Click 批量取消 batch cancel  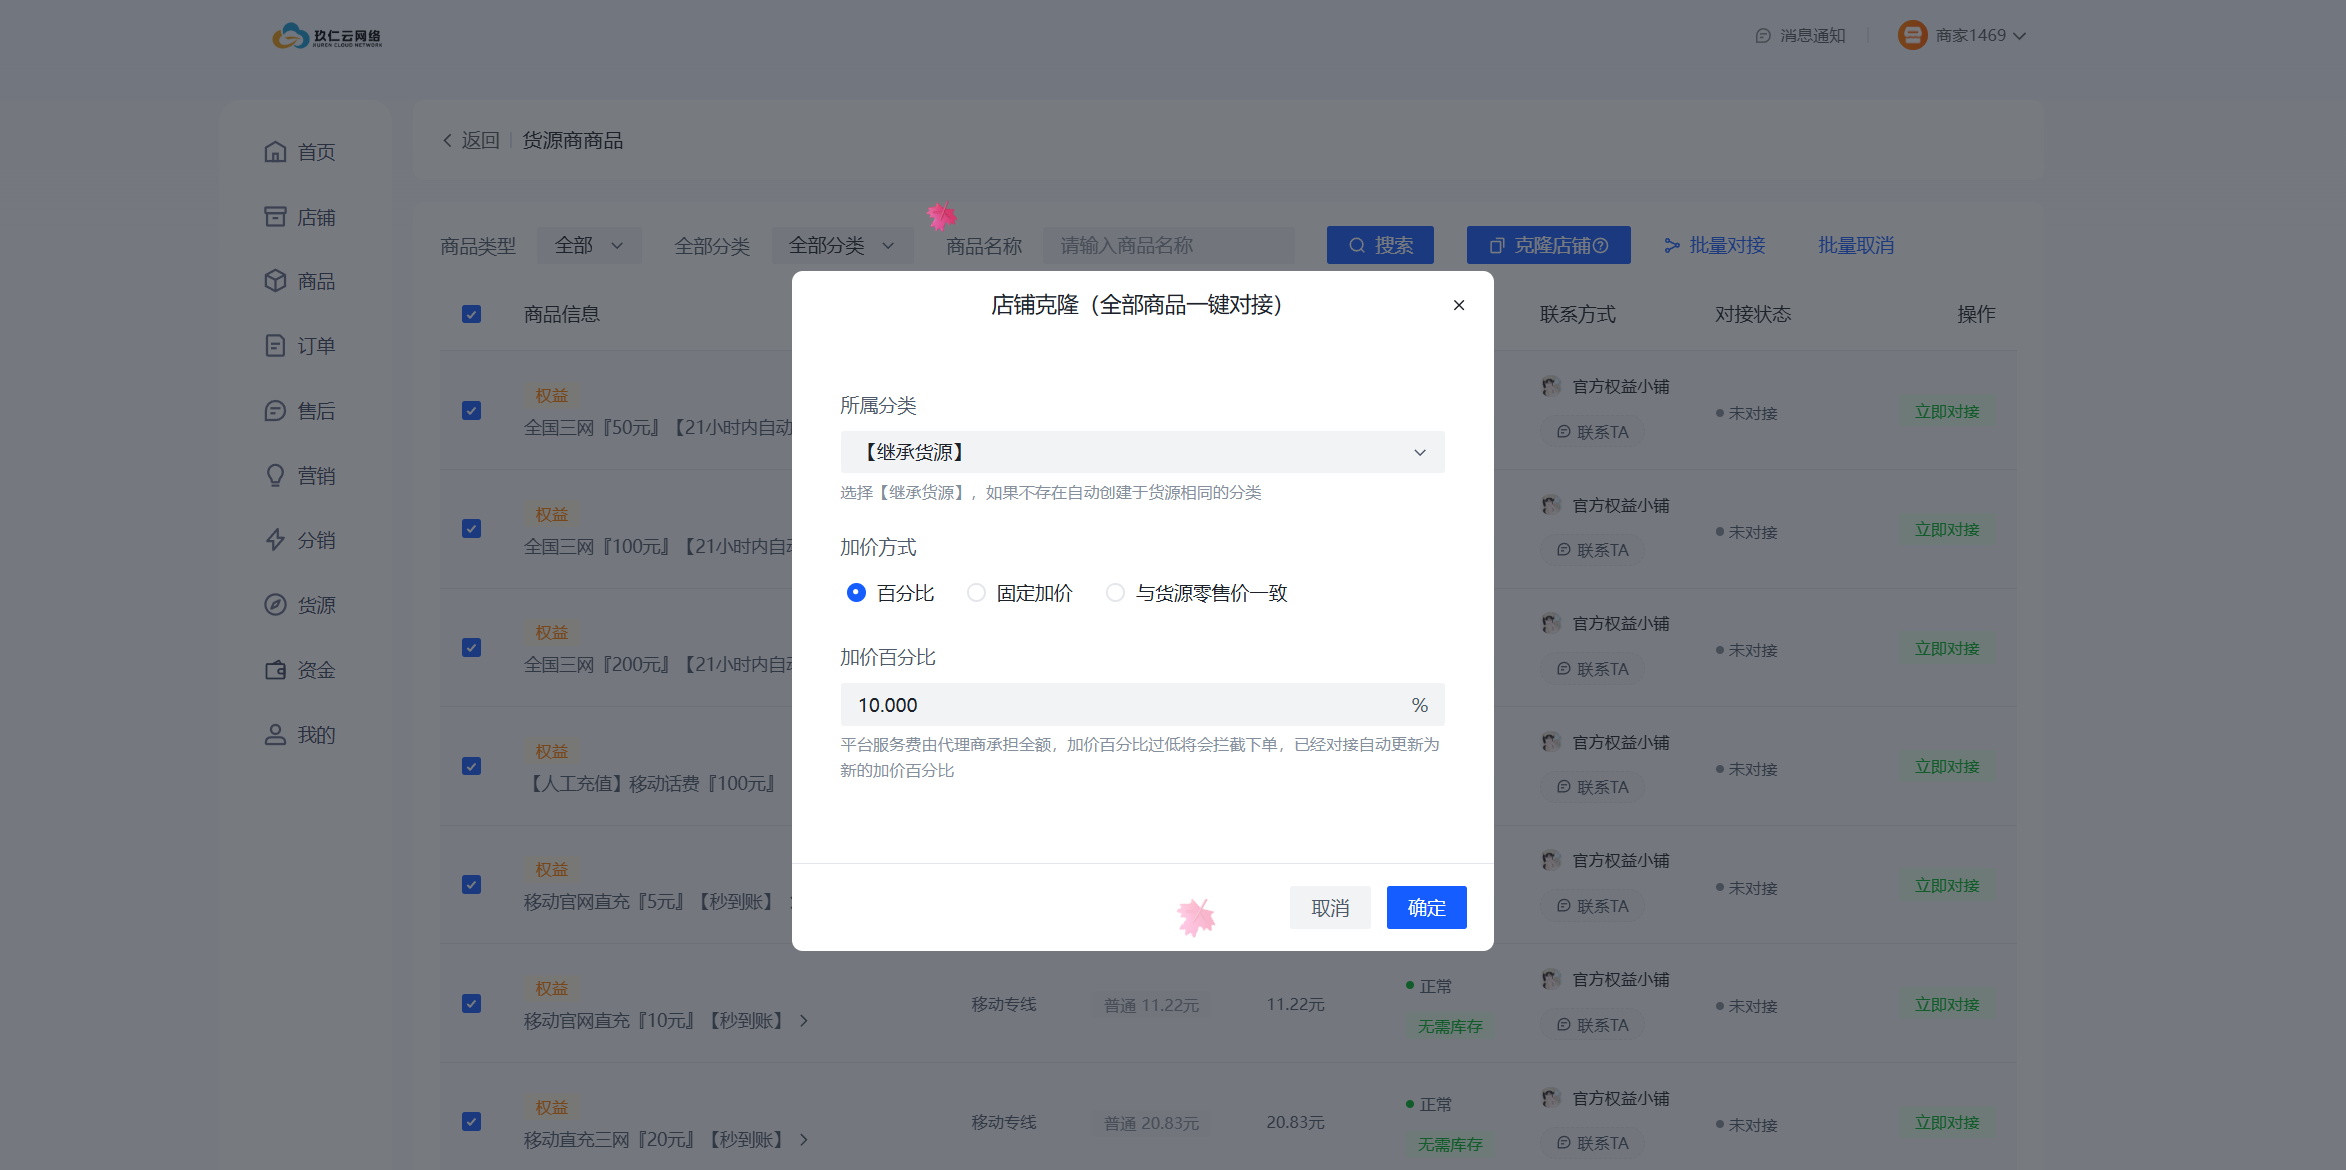point(1856,245)
